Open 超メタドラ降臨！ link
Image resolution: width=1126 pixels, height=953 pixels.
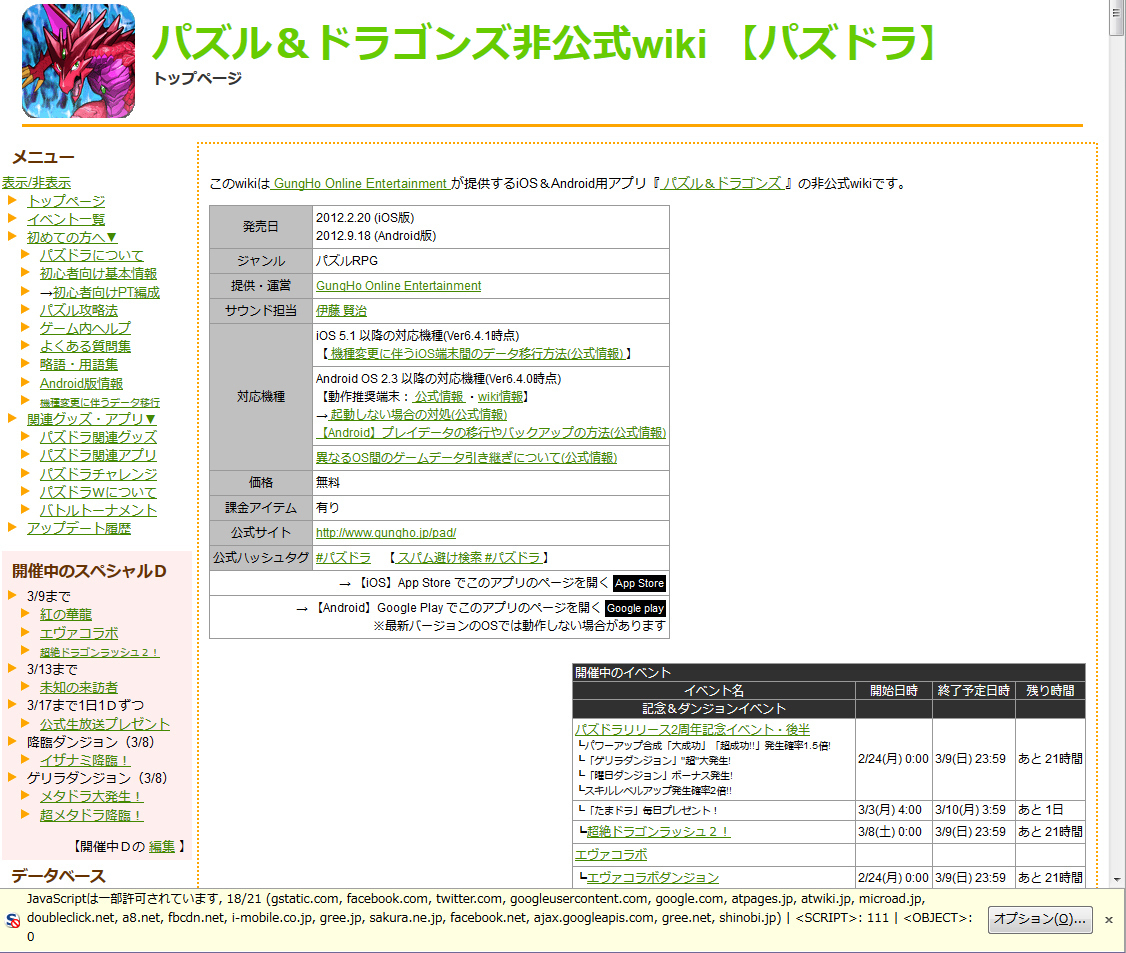pos(91,815)
